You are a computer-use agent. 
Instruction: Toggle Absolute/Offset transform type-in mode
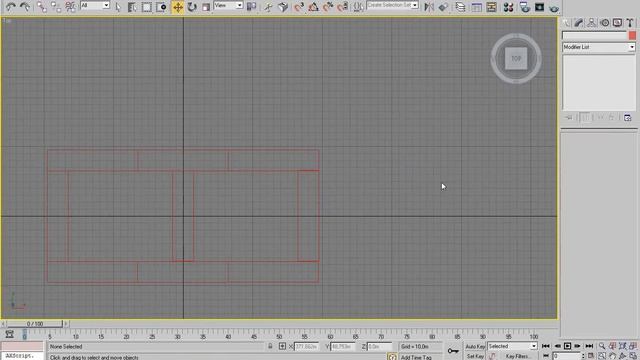(x=282, y=346)
